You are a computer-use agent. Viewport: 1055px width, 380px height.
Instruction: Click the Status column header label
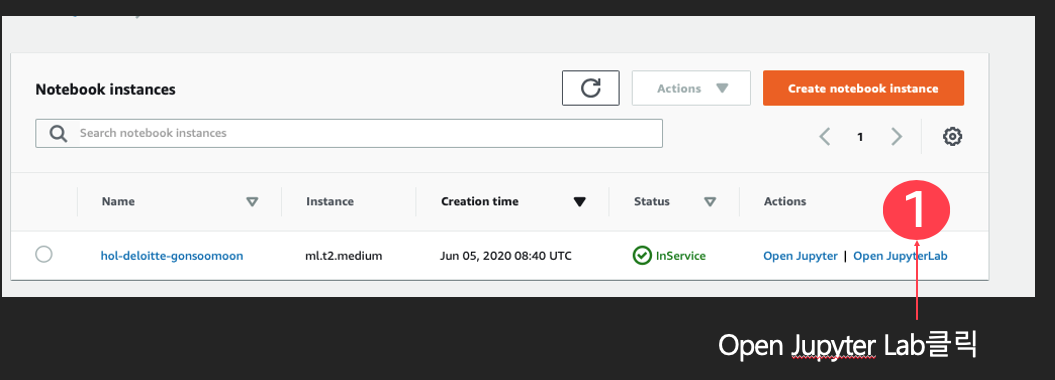tap(652, 202)
